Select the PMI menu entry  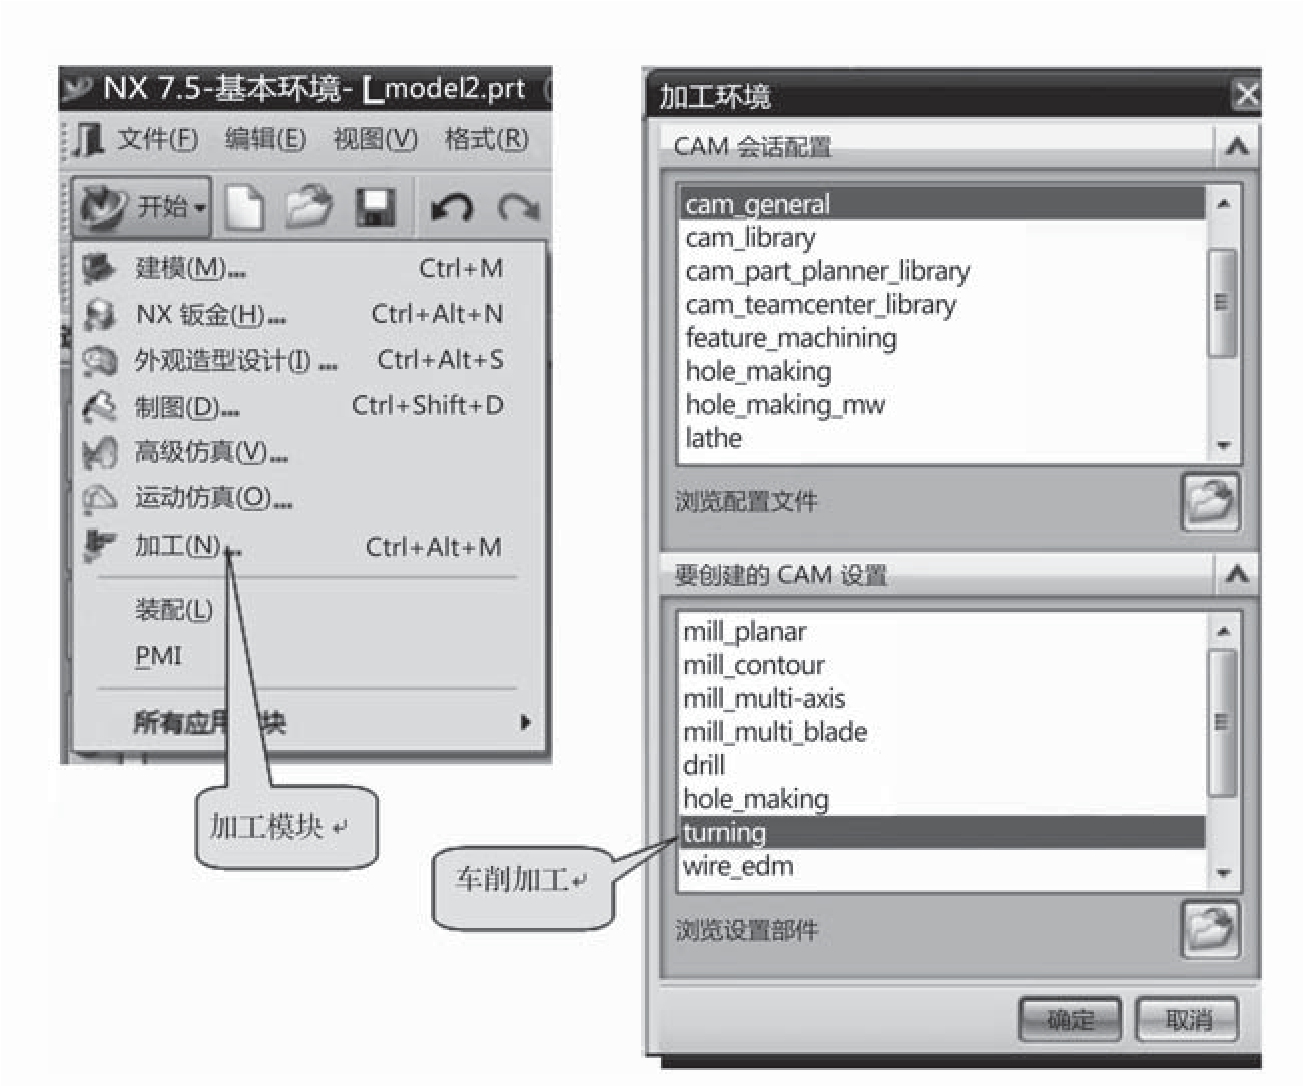pos(308,656)
